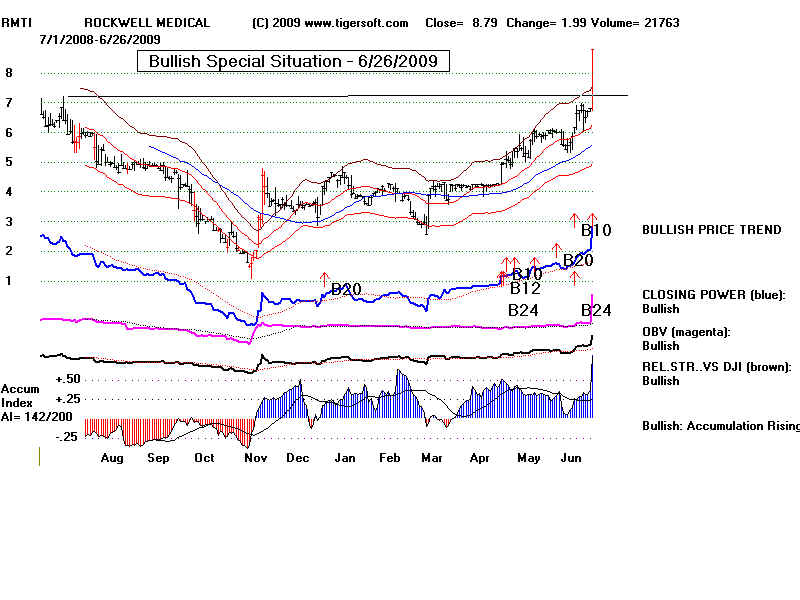Click the Bullish status under OBV
The image size is (800, 600).
[x=661, y=346]
